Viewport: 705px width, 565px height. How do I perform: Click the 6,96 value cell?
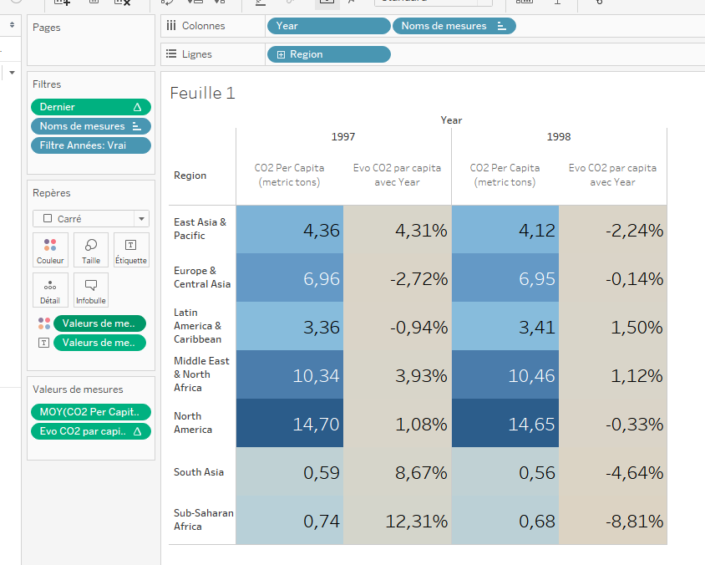tap(290, 278)
